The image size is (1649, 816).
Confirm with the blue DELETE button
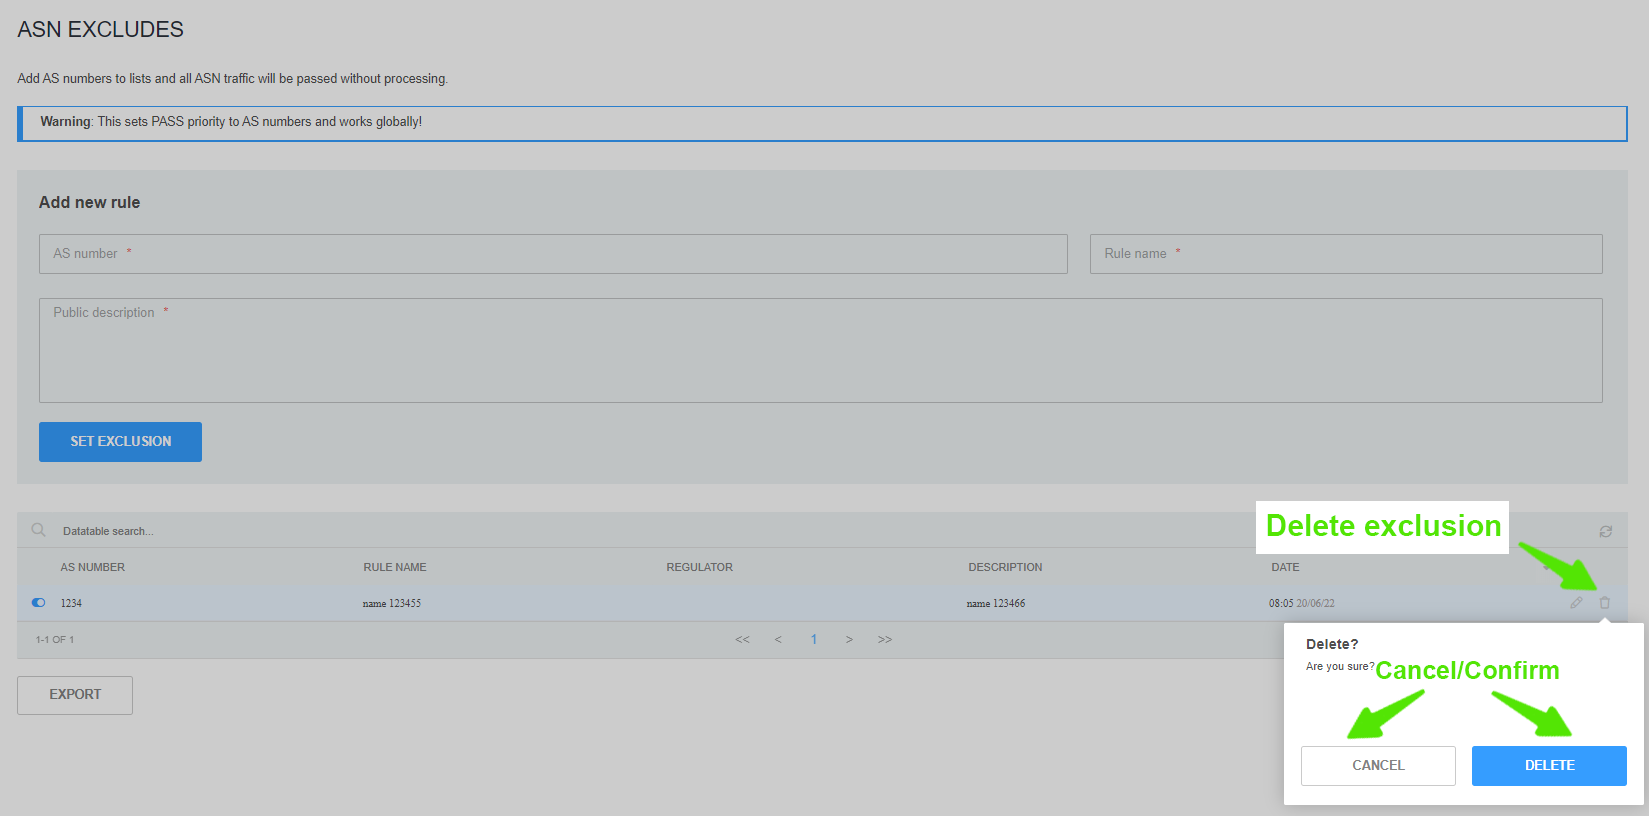click(1548, 765)
